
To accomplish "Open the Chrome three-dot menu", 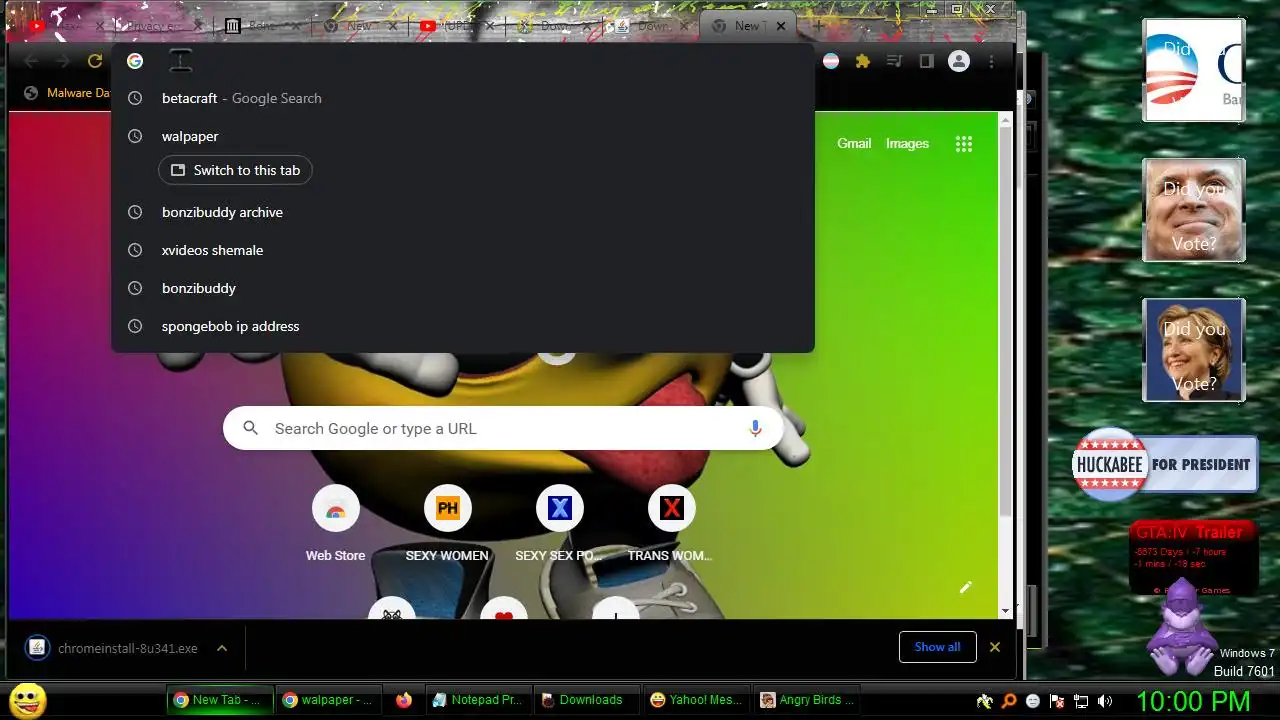I will click(991, 61).
